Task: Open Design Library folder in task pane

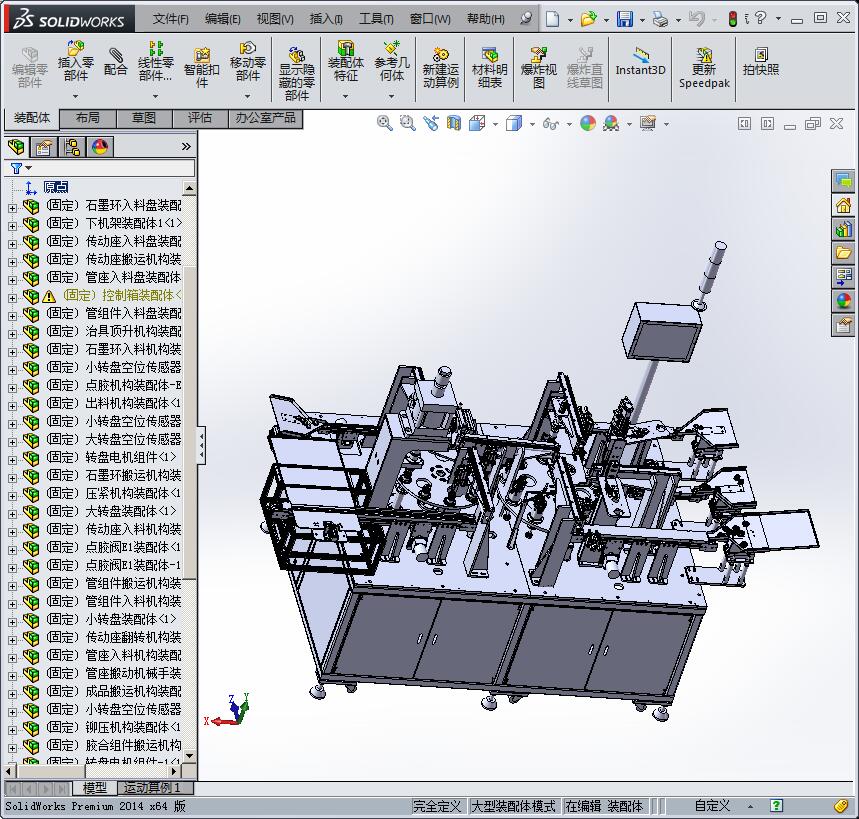Action: 843,253
